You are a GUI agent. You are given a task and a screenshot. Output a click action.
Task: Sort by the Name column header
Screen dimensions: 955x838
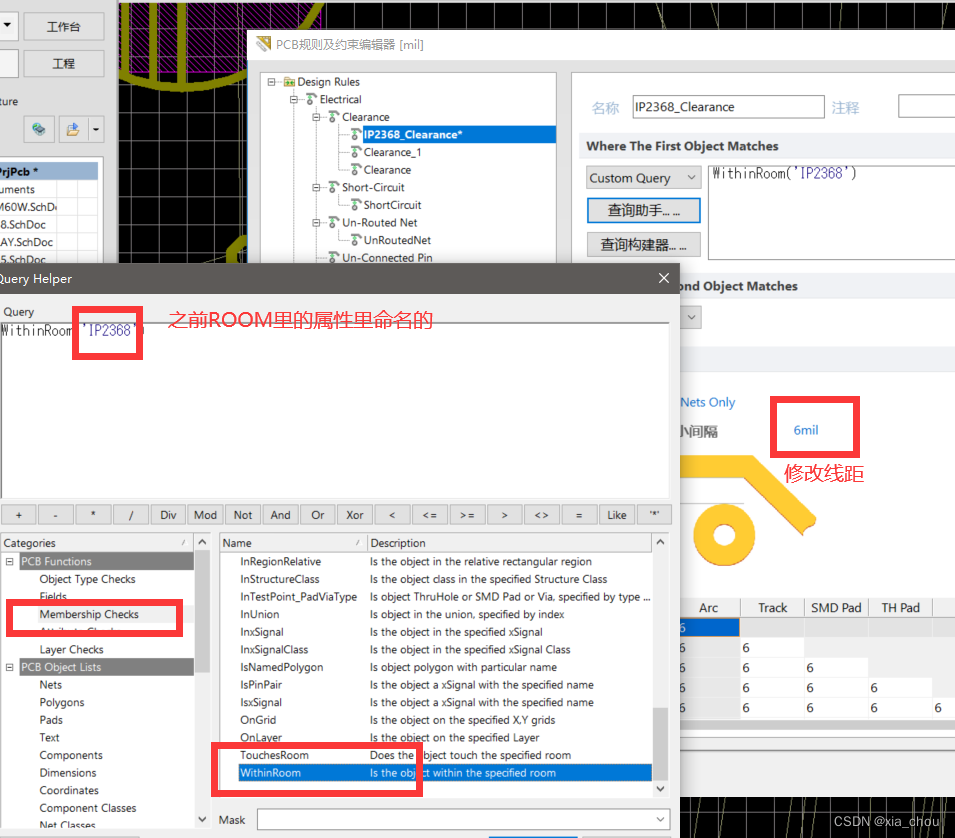pyautogui.click(x=293, y=543)
